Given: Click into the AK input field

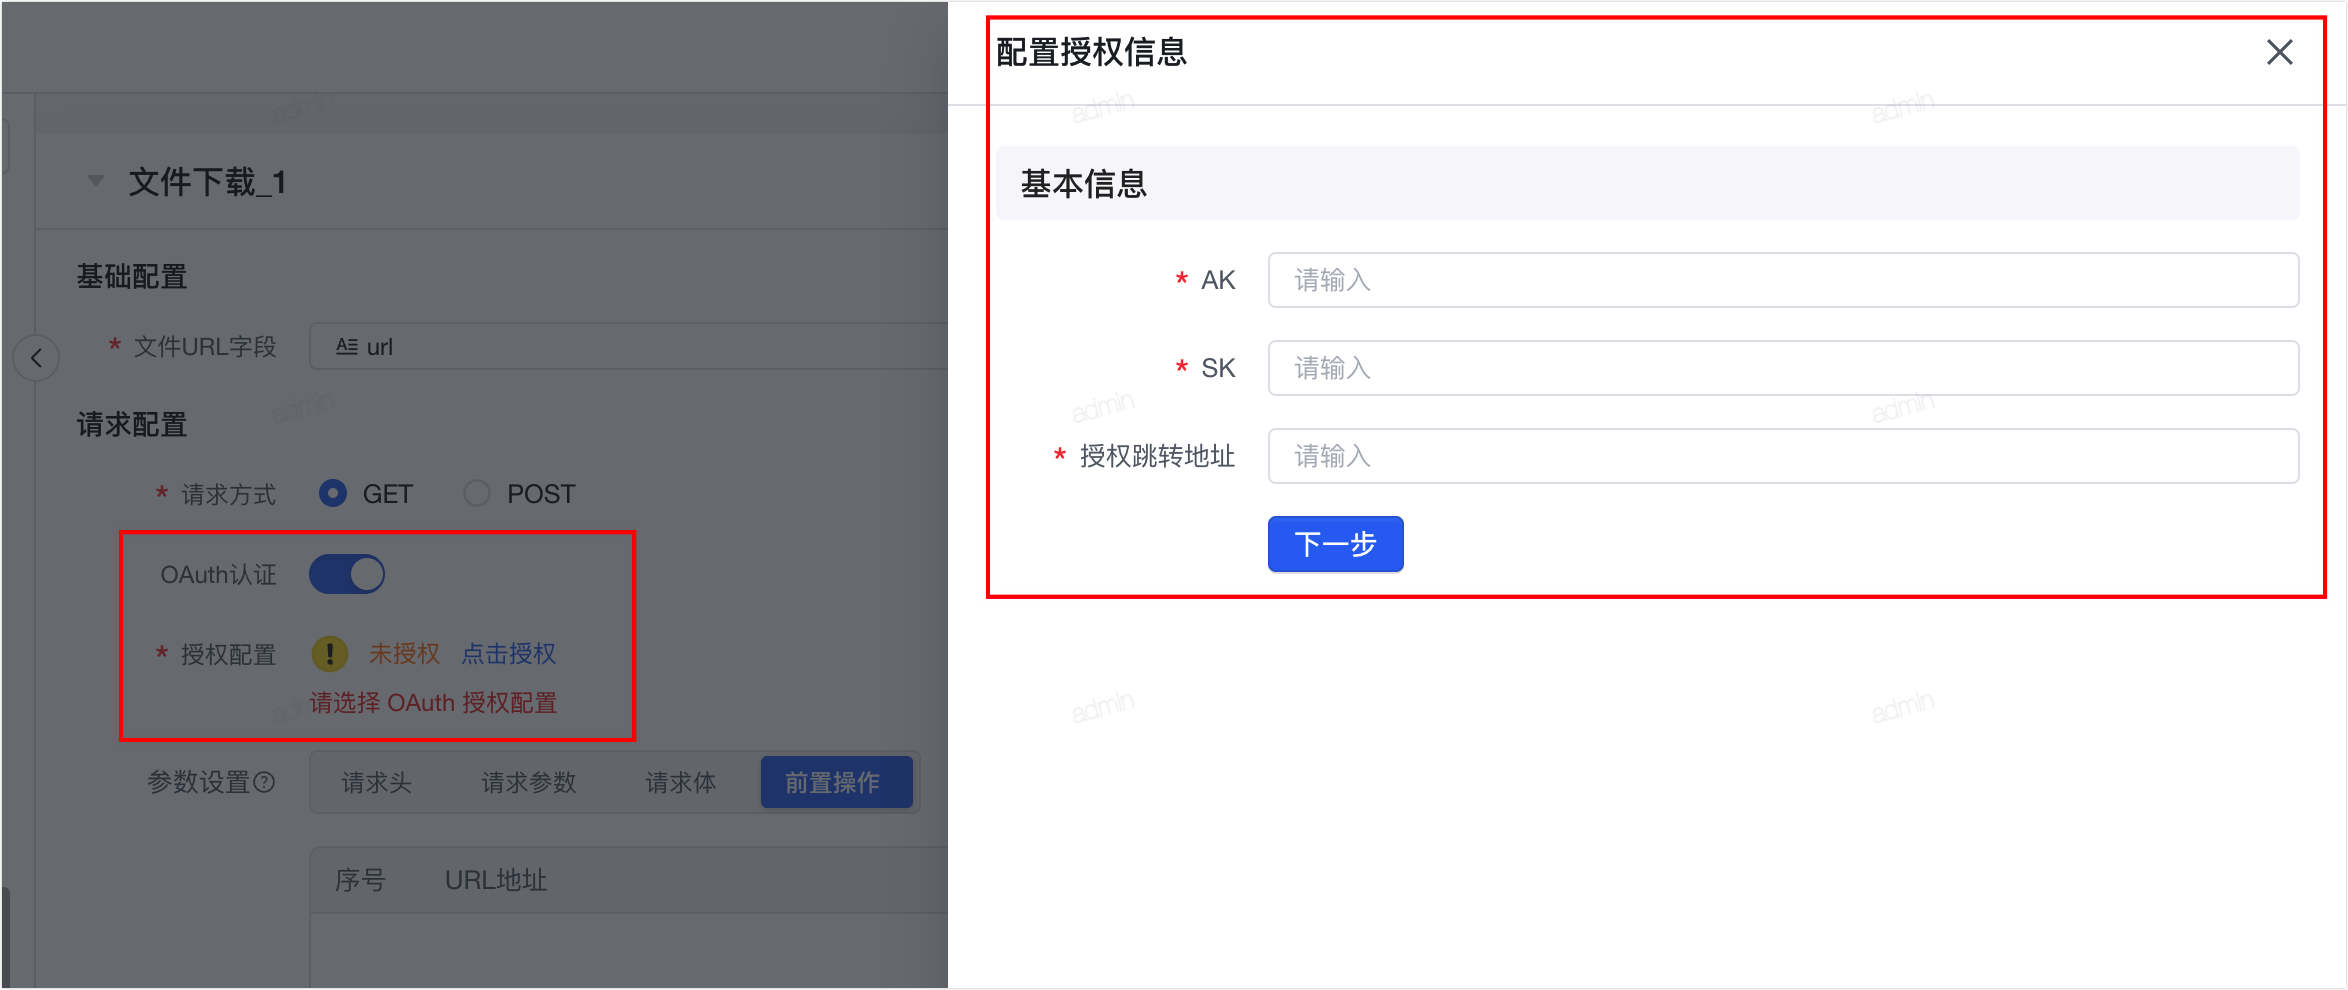Looking at the screenshot, I should click(1783, 280).
